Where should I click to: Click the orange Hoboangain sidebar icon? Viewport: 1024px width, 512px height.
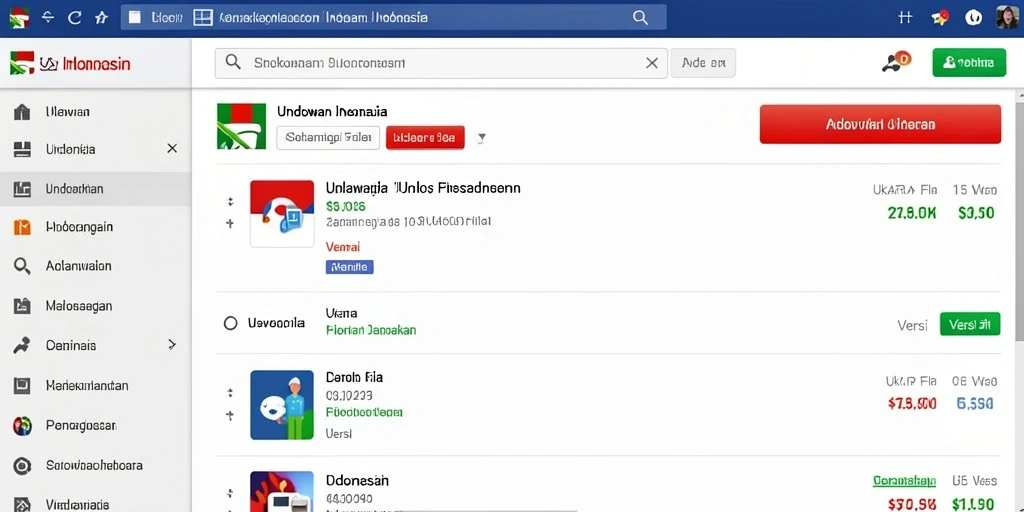pyautogui.click(x=22, y=227)
